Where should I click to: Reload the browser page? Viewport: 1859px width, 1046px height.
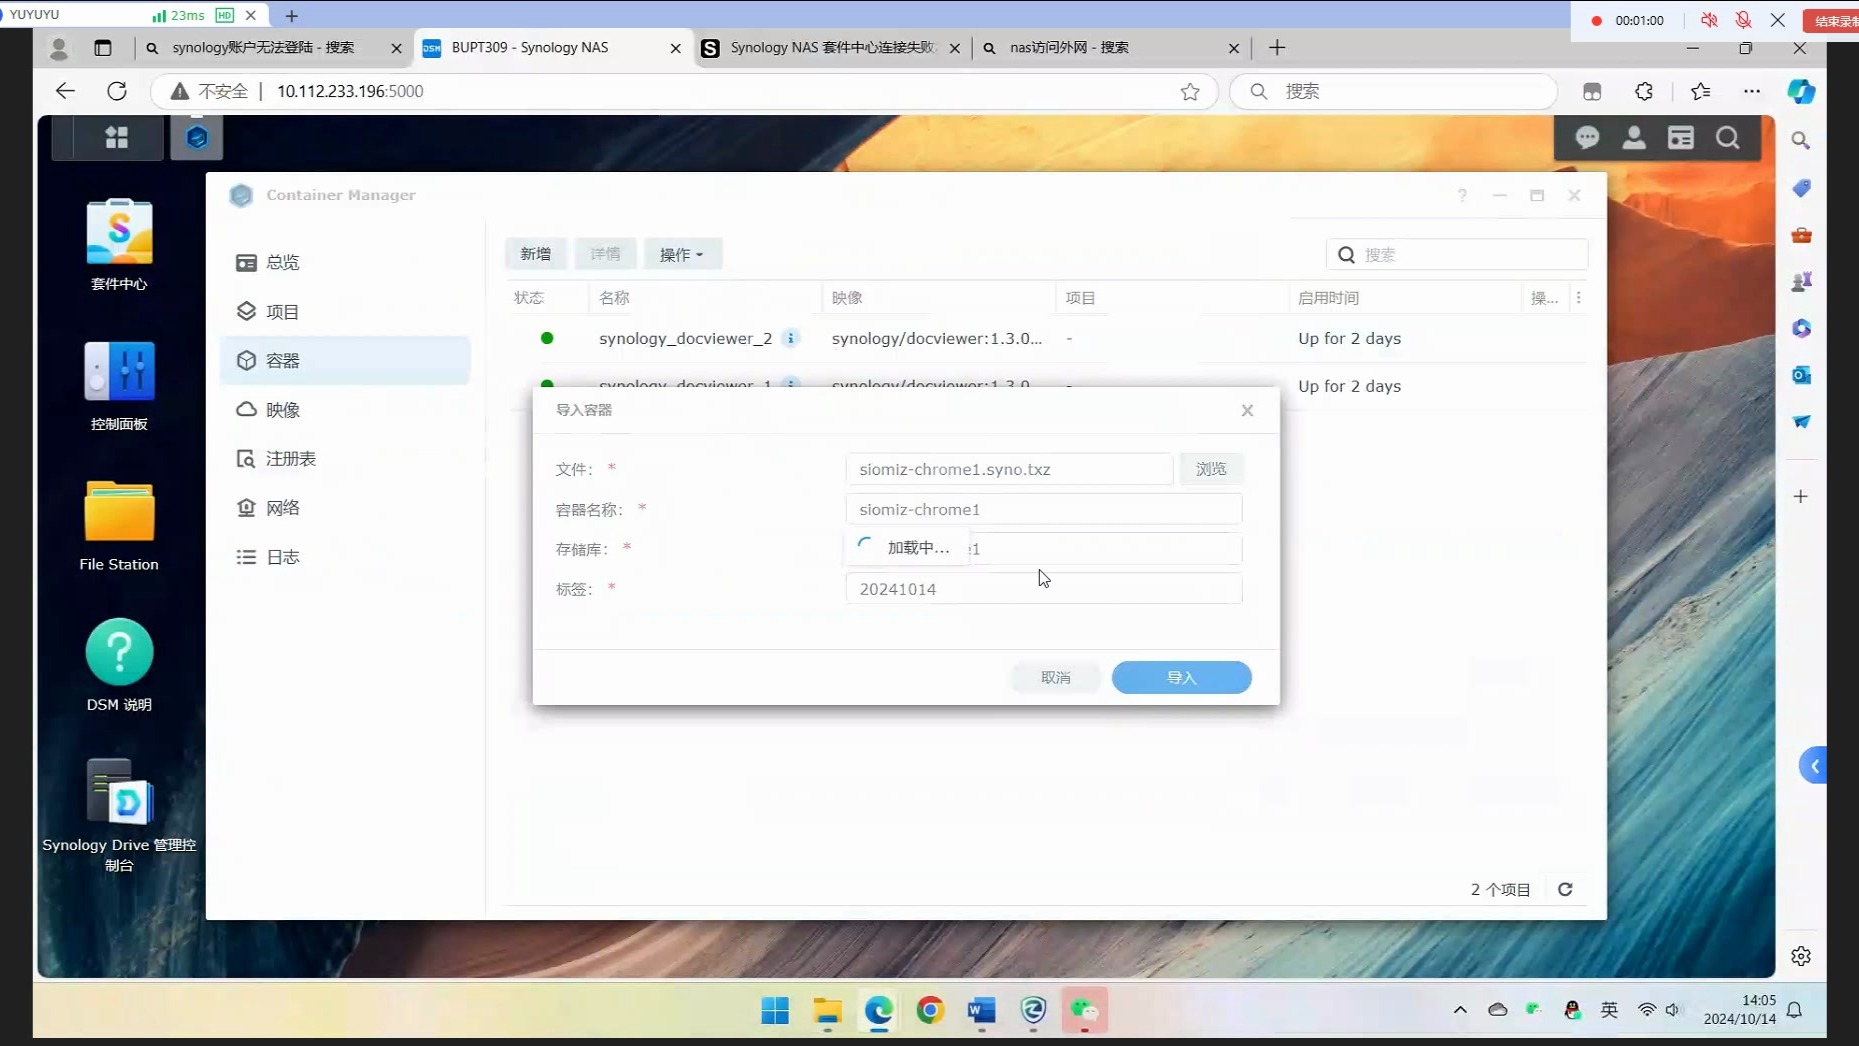tap(117, 91)
